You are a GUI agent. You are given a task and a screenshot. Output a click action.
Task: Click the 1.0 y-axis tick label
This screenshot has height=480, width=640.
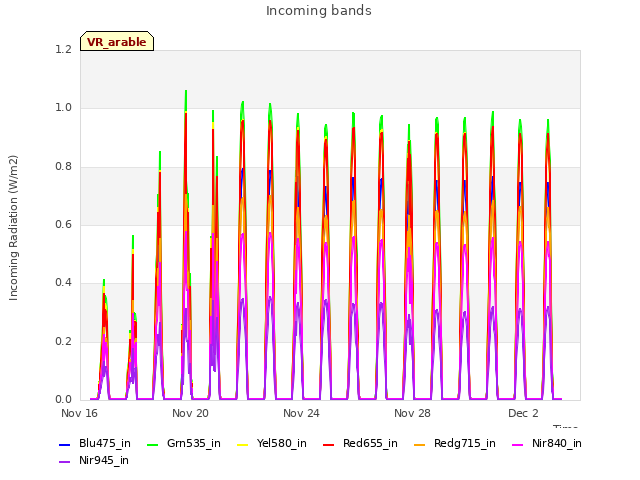(x=63, y=108)
